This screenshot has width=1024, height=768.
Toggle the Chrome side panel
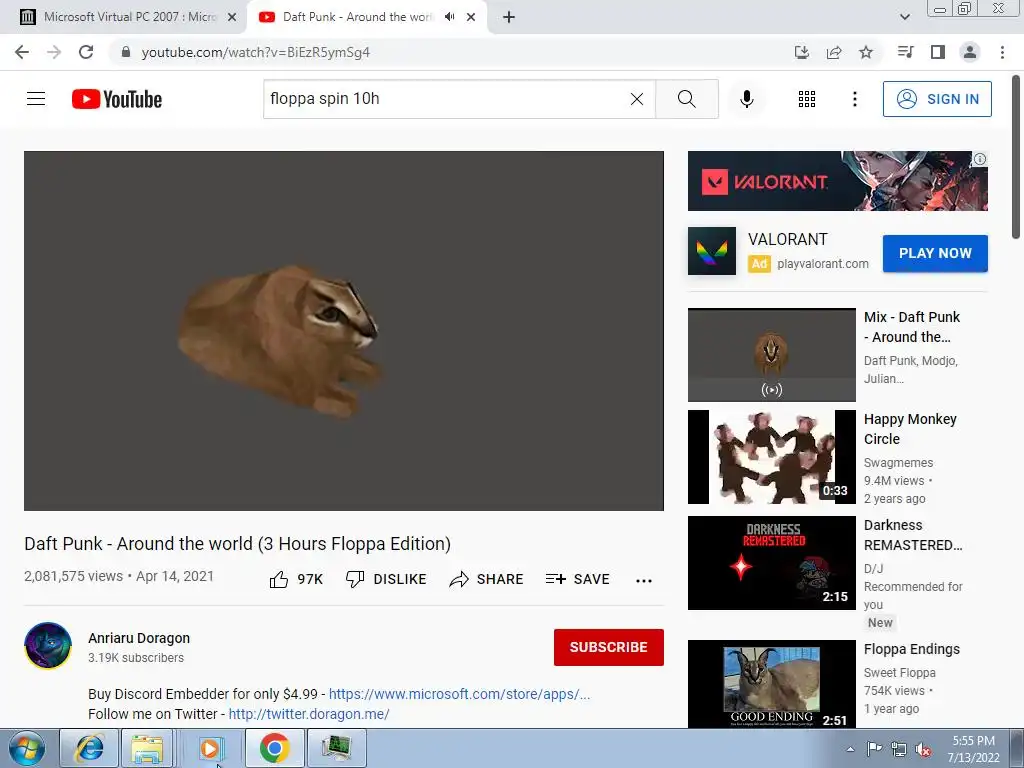coord(938,52)
